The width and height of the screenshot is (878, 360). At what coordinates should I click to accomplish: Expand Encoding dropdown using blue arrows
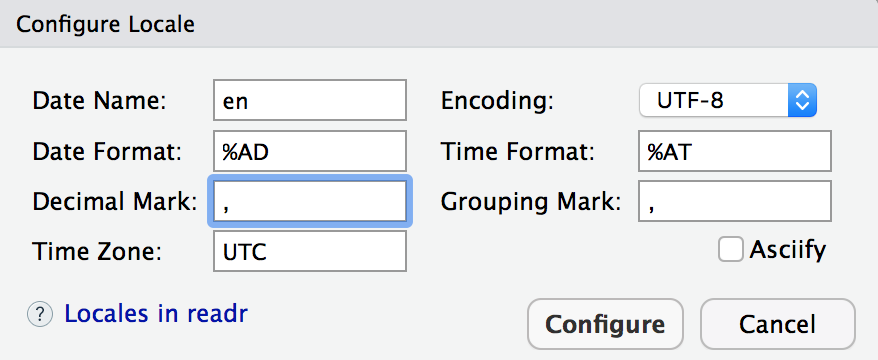coord(802,101)
